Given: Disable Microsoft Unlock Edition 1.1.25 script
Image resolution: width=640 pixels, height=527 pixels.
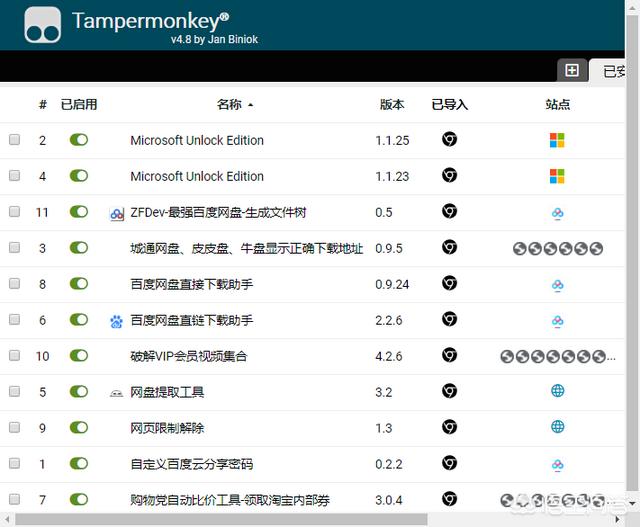Looking at the screenshot, I should [79, 140].
